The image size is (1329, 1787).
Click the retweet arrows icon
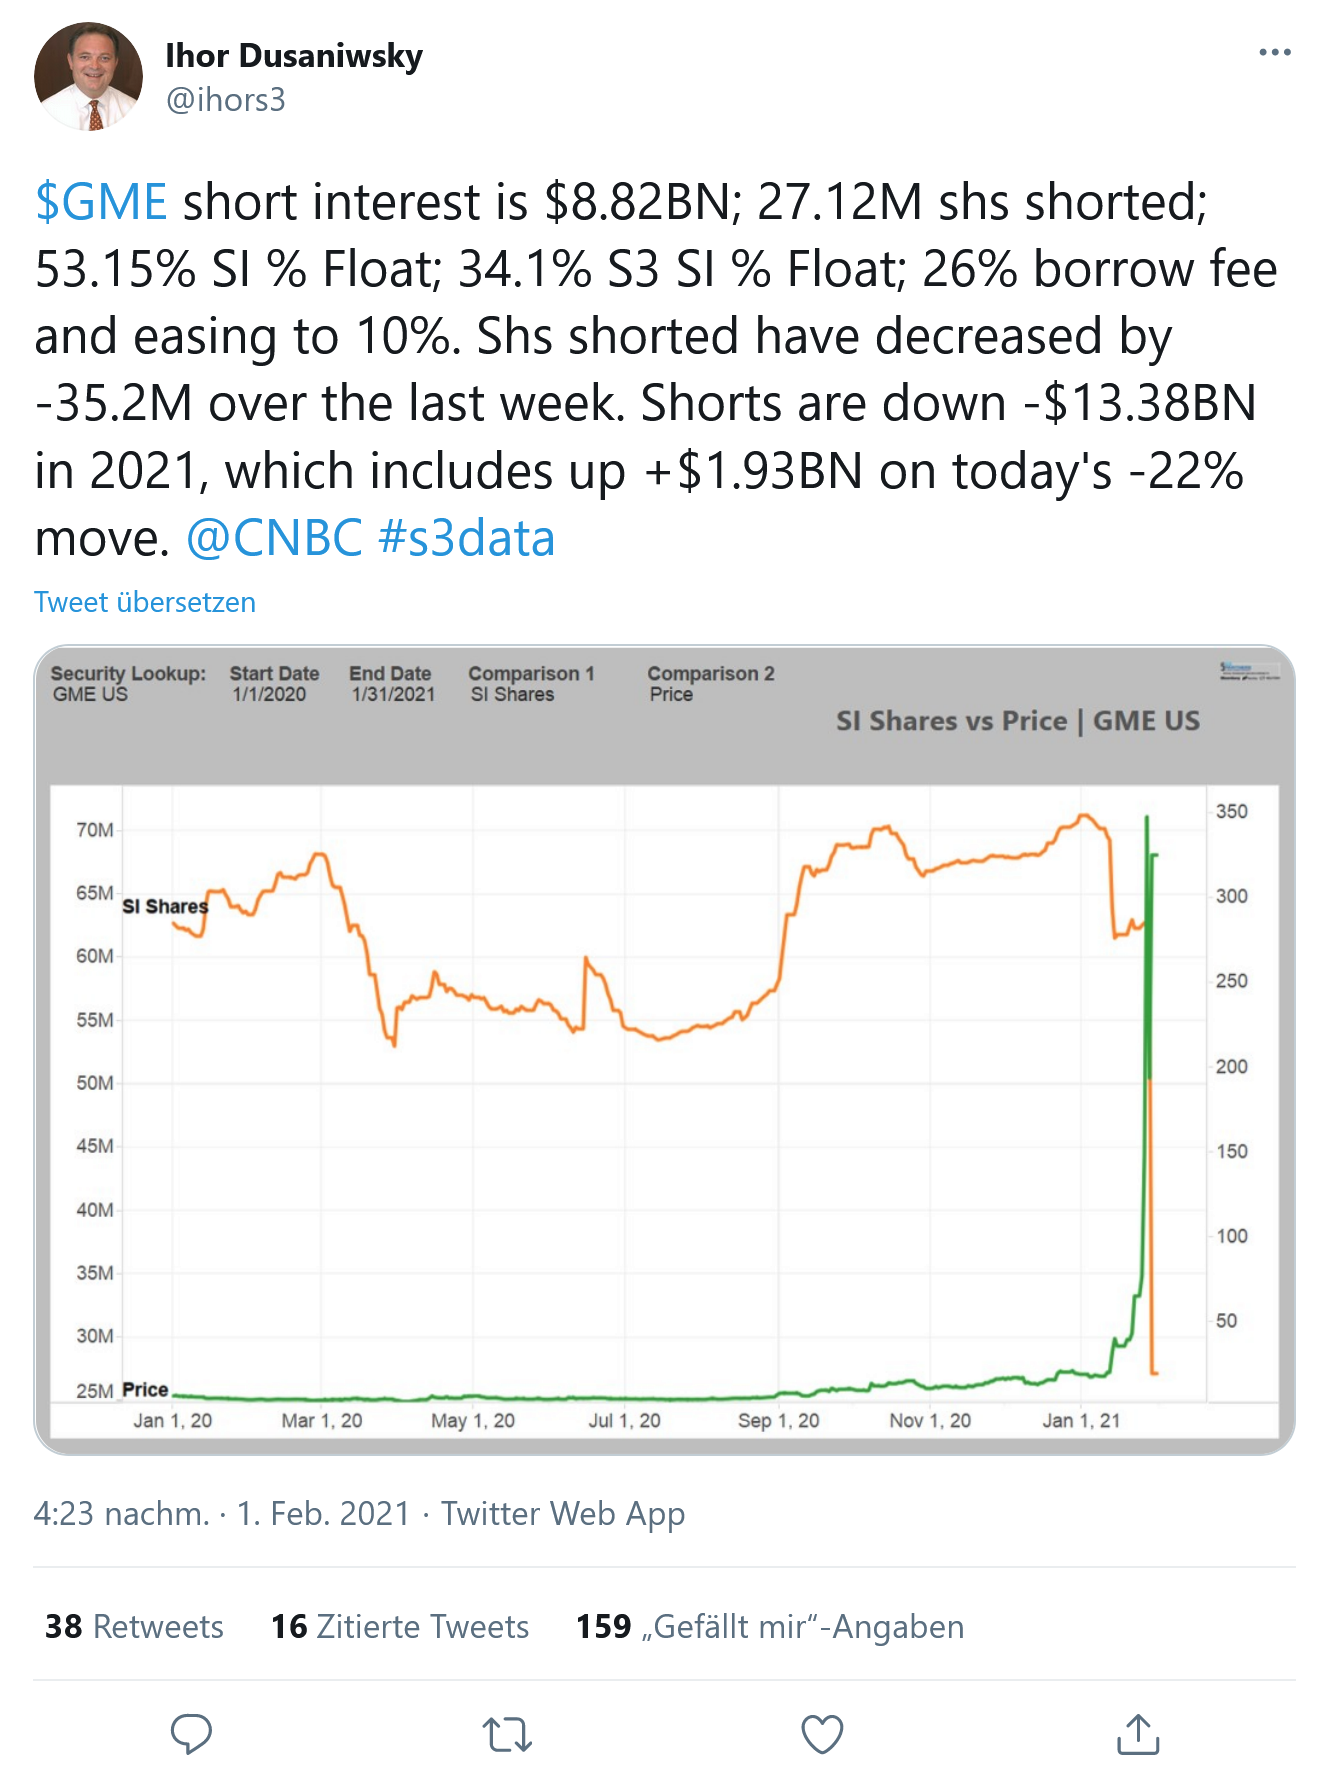(x=507, y=1734)
